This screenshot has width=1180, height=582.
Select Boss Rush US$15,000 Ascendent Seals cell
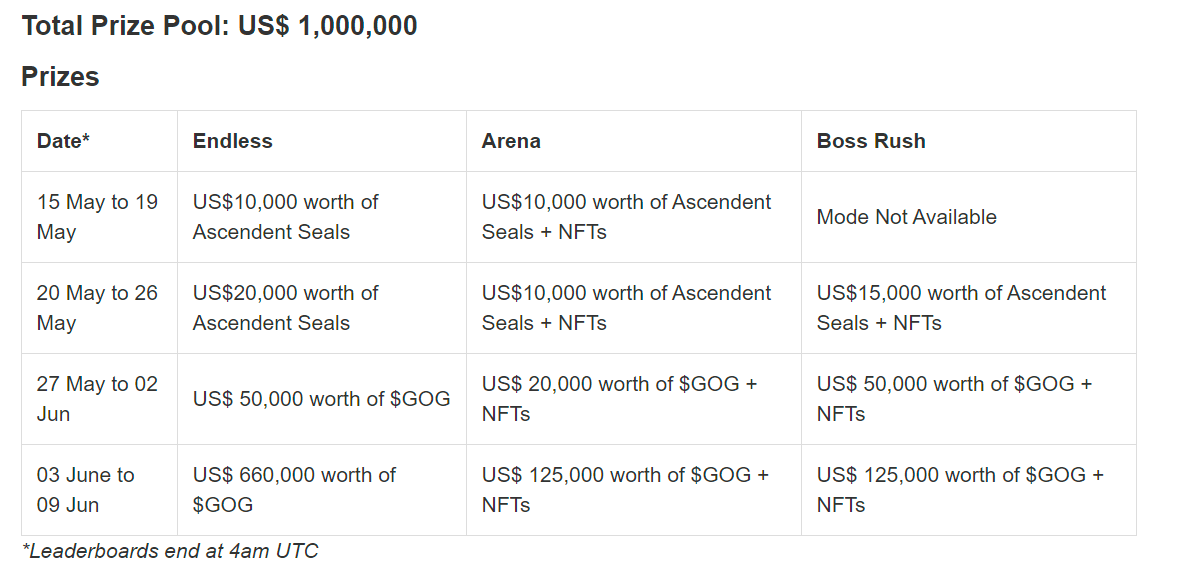[961, 308]
